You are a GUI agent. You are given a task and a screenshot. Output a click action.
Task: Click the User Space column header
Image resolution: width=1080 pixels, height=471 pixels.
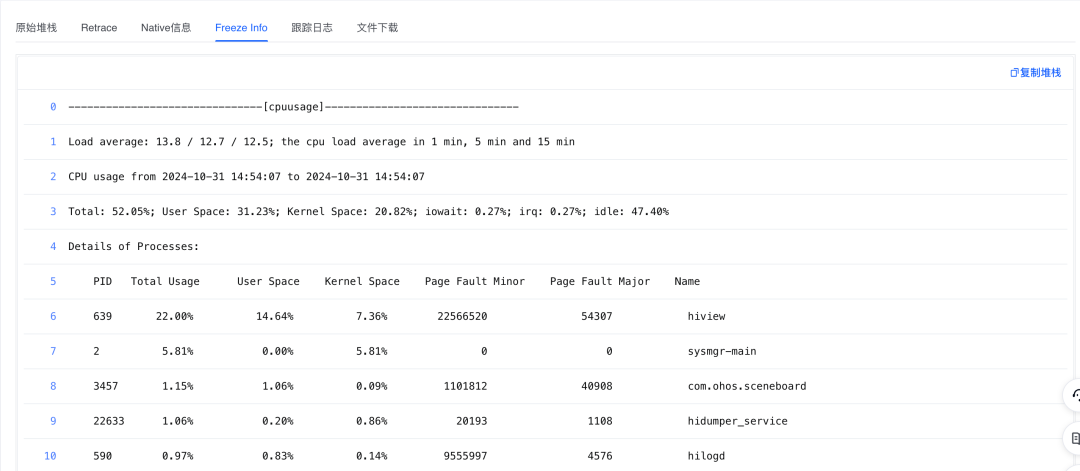[x=269, y=281]
